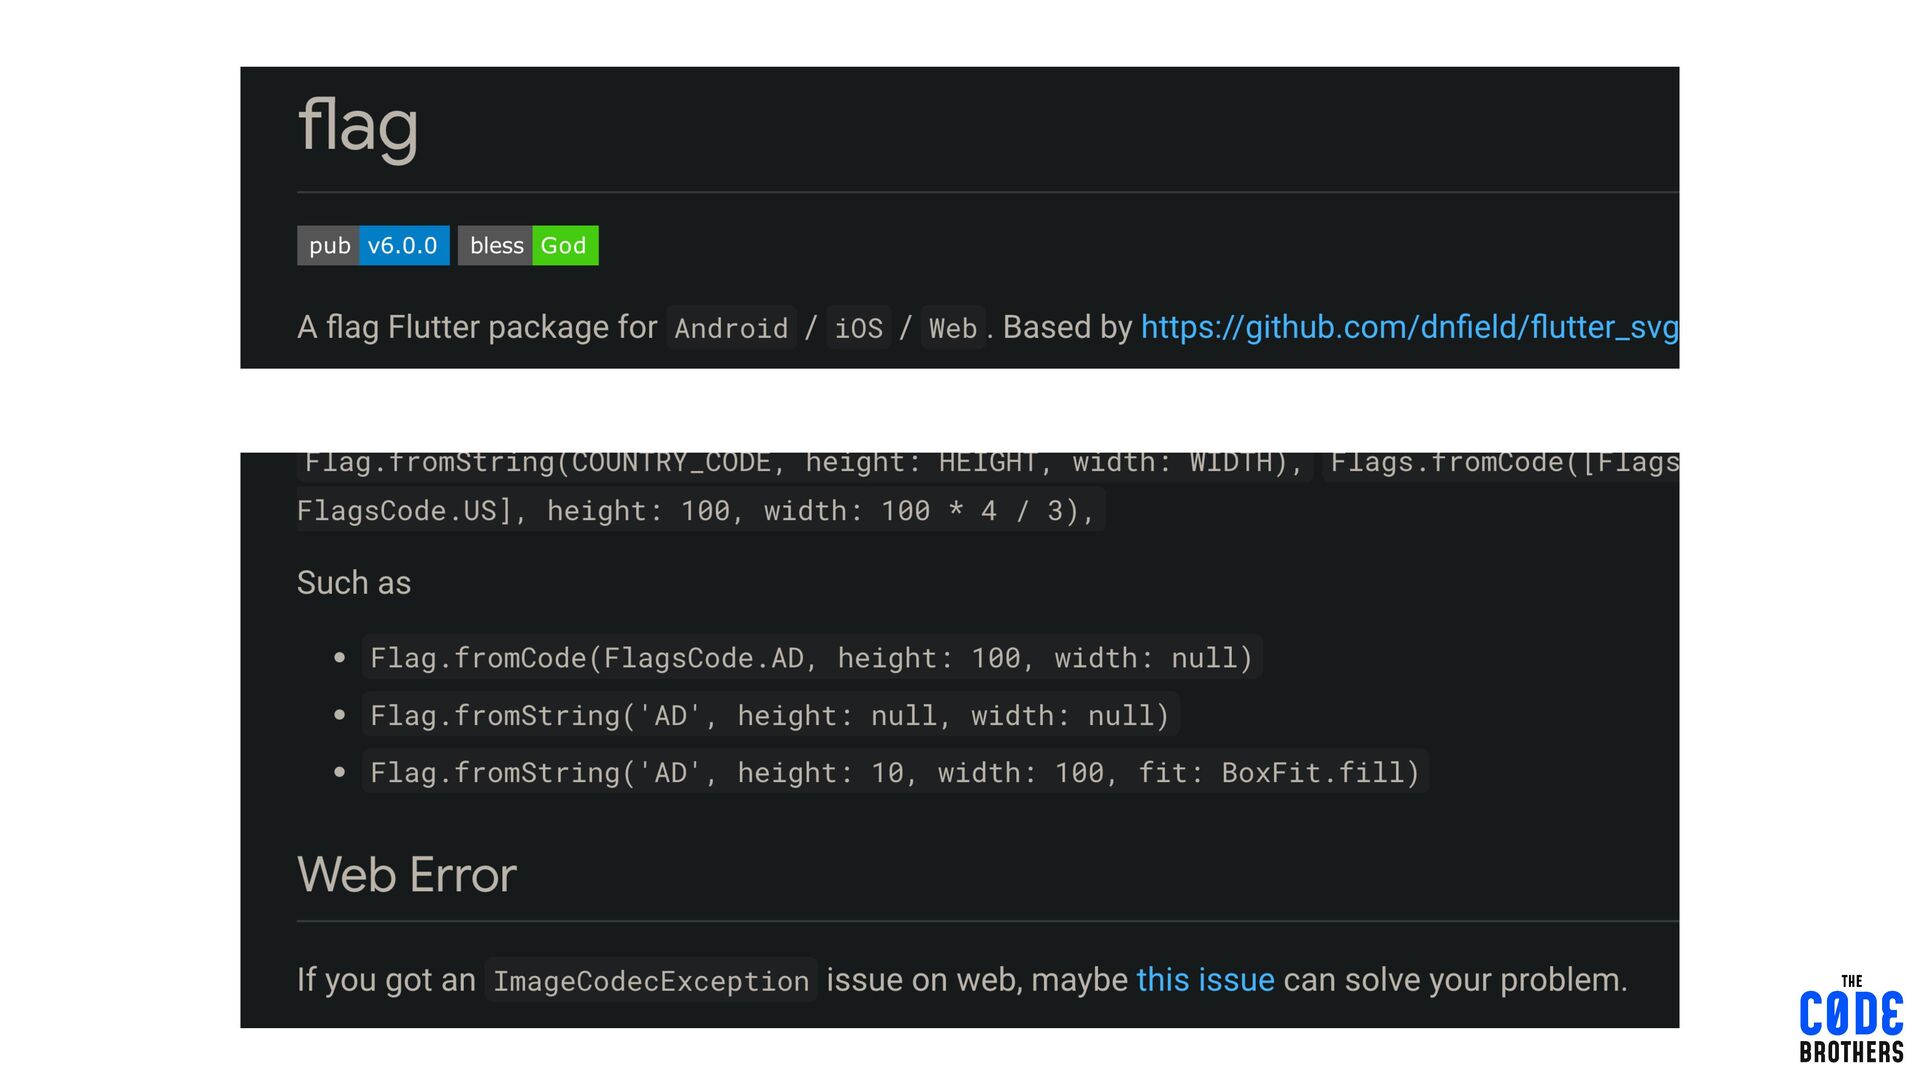Click the 'Web' inline code label
Image resolution: width=1920 pixels, height=1080 pixels.
[x=952, y=328]
